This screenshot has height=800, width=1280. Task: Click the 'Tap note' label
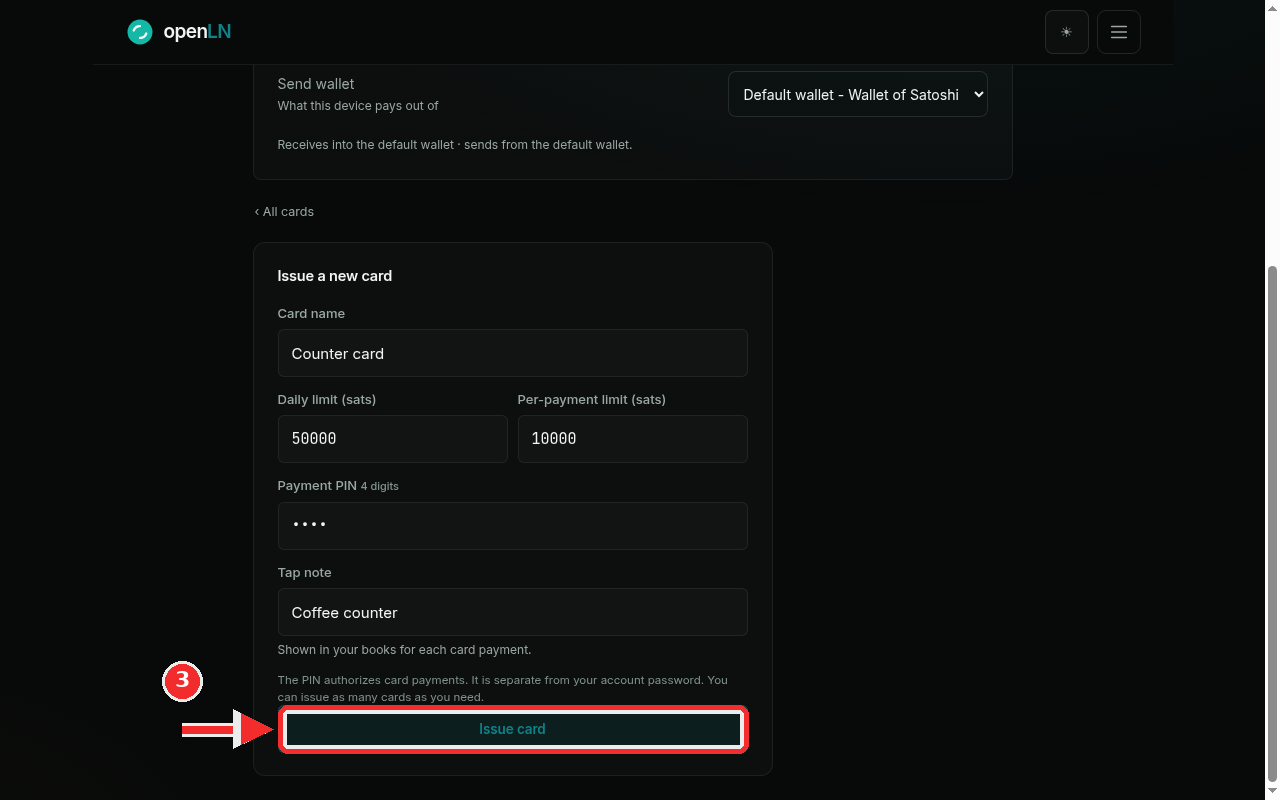point(305,573)
